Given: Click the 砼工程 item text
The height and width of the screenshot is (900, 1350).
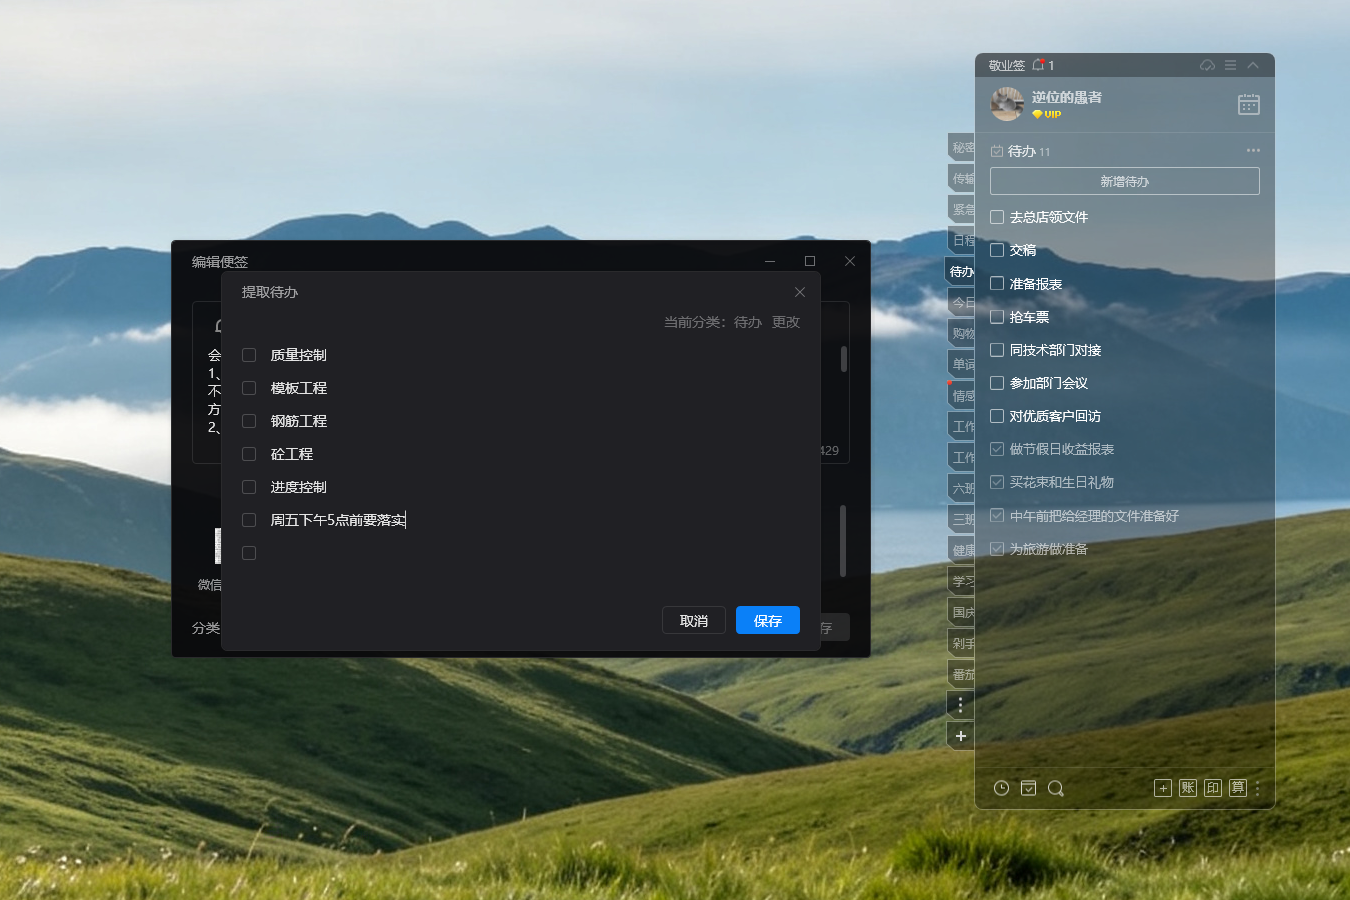Looking at the screenshot, I should coord(292,454).
